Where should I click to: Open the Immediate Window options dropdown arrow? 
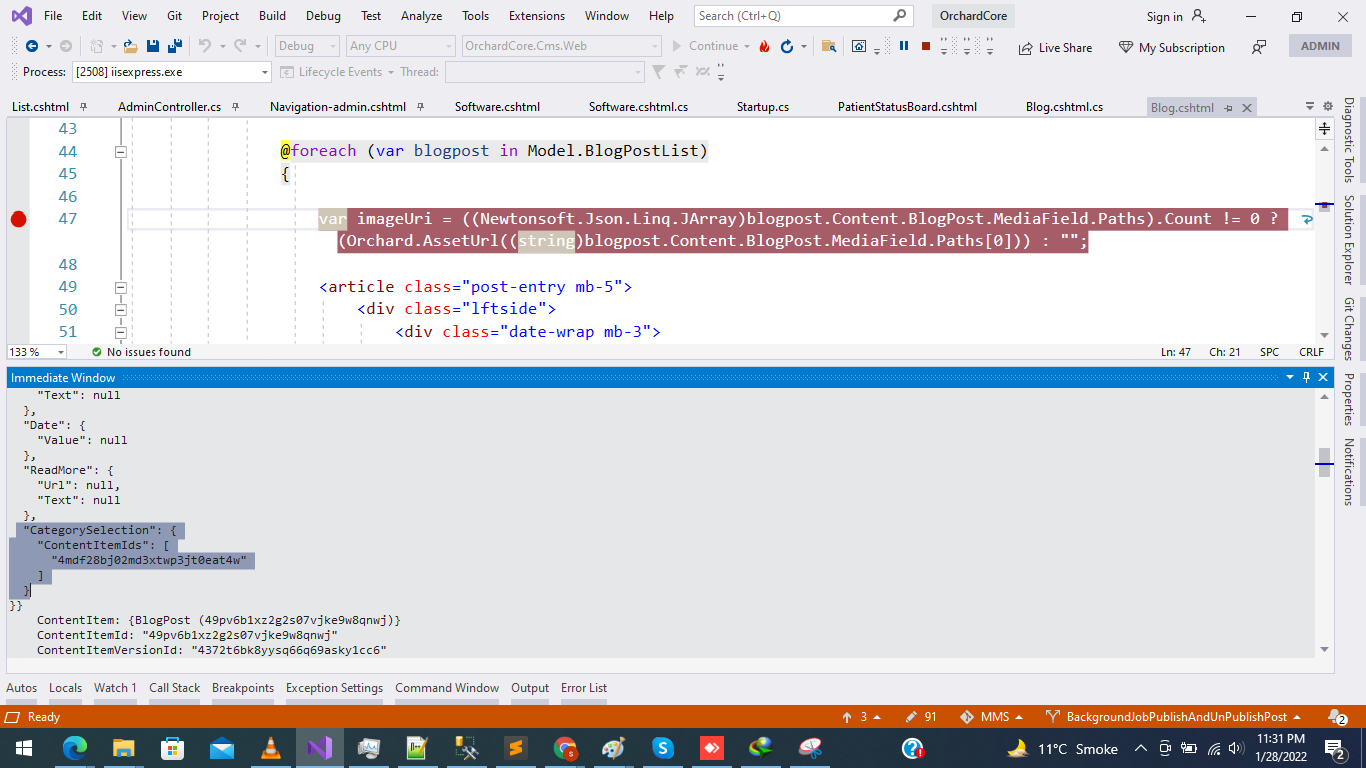(x=1289, y=377)
